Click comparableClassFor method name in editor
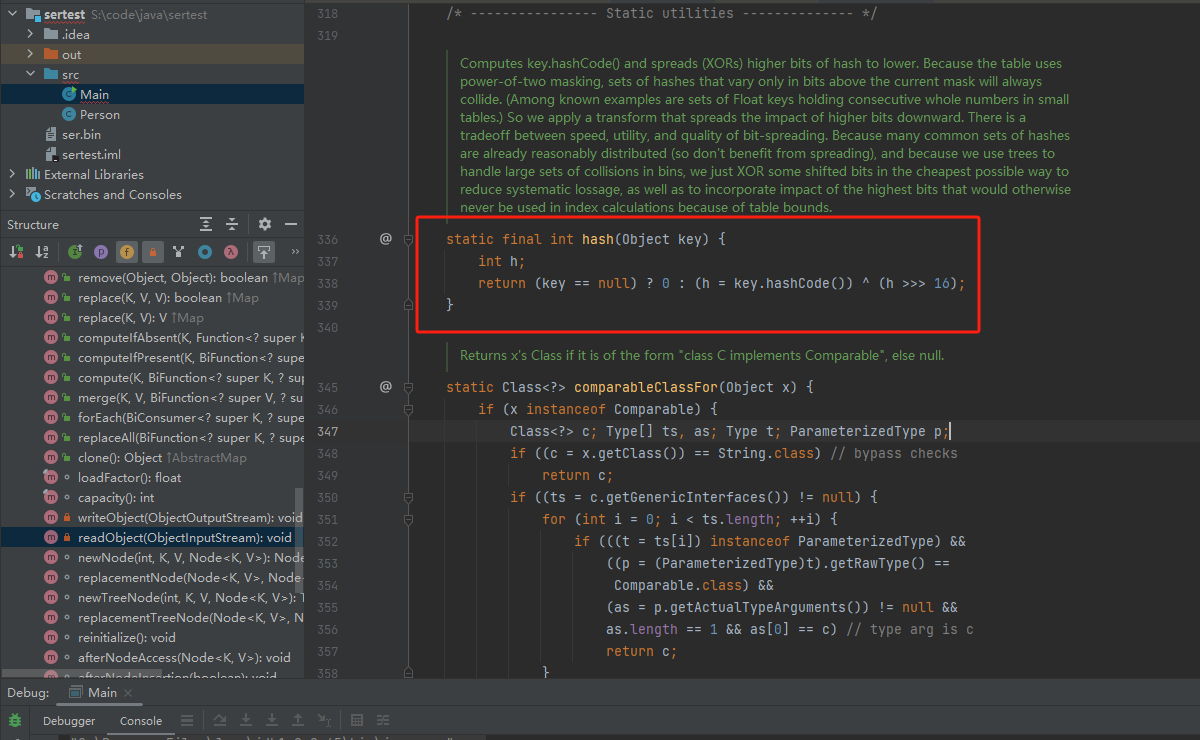Screen dimensions: 1200x740 [646, 387]
